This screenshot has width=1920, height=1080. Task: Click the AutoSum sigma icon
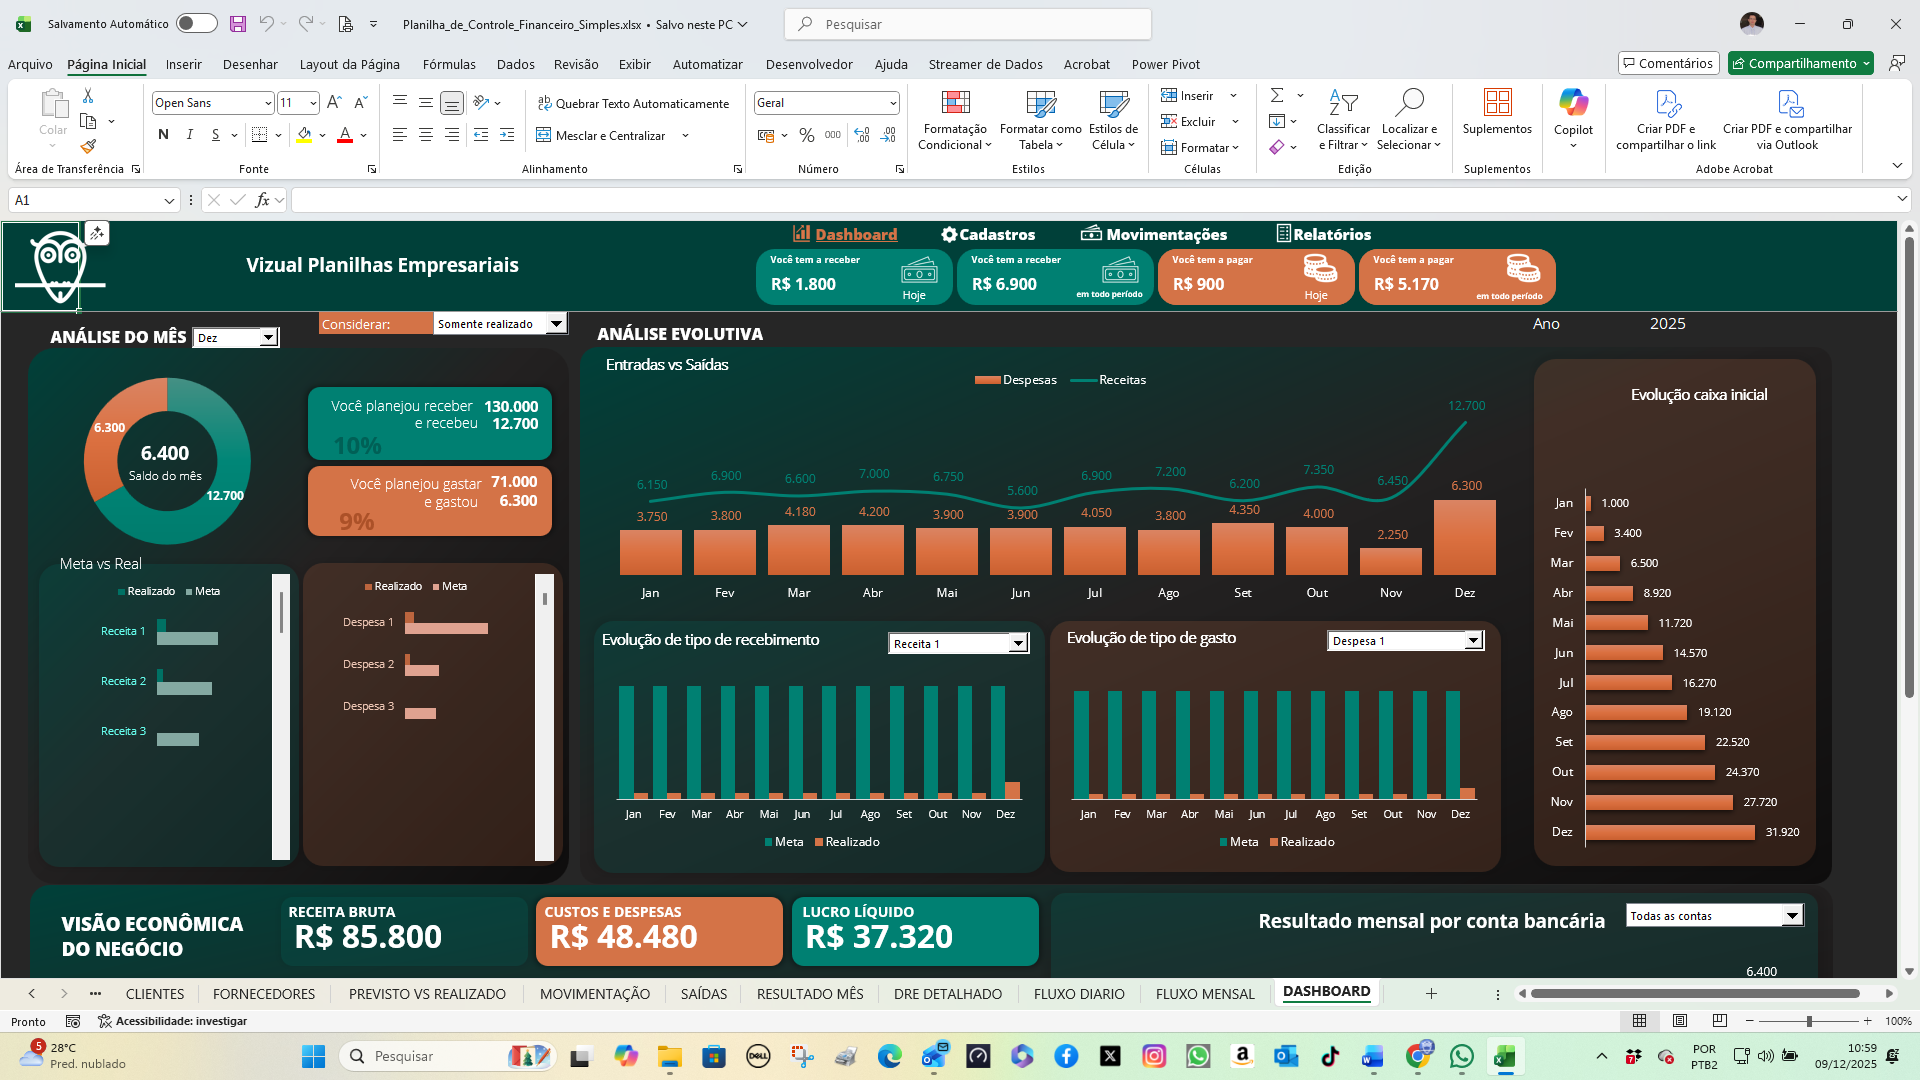1277,95
